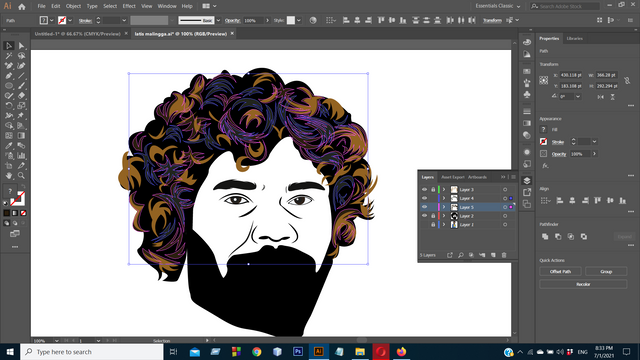Click Flip Horizontally in Transform section

pos(600,97)
